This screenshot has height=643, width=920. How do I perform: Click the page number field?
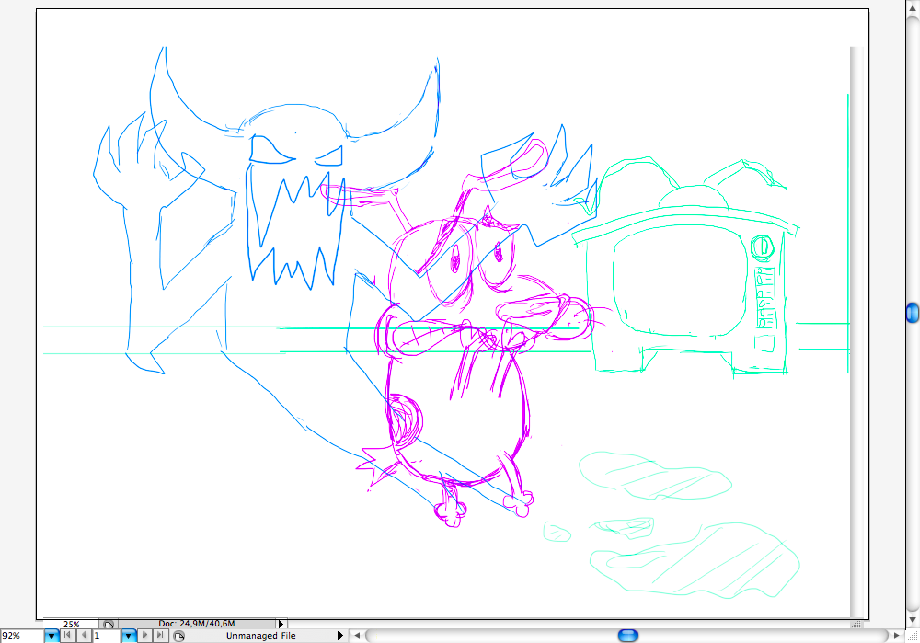(x=107, y=636)
